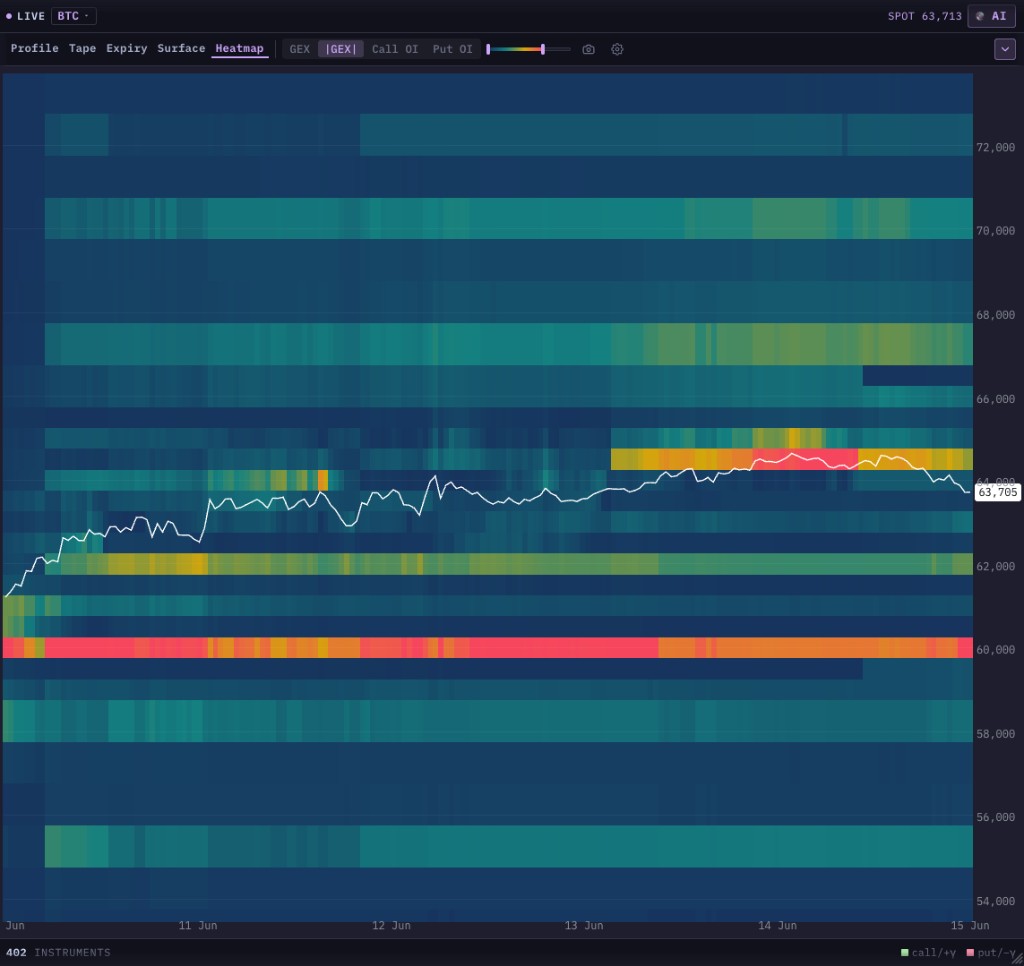Click the 15 Jun date axis label
1024x966 pixels.
(x=970, y=926)
